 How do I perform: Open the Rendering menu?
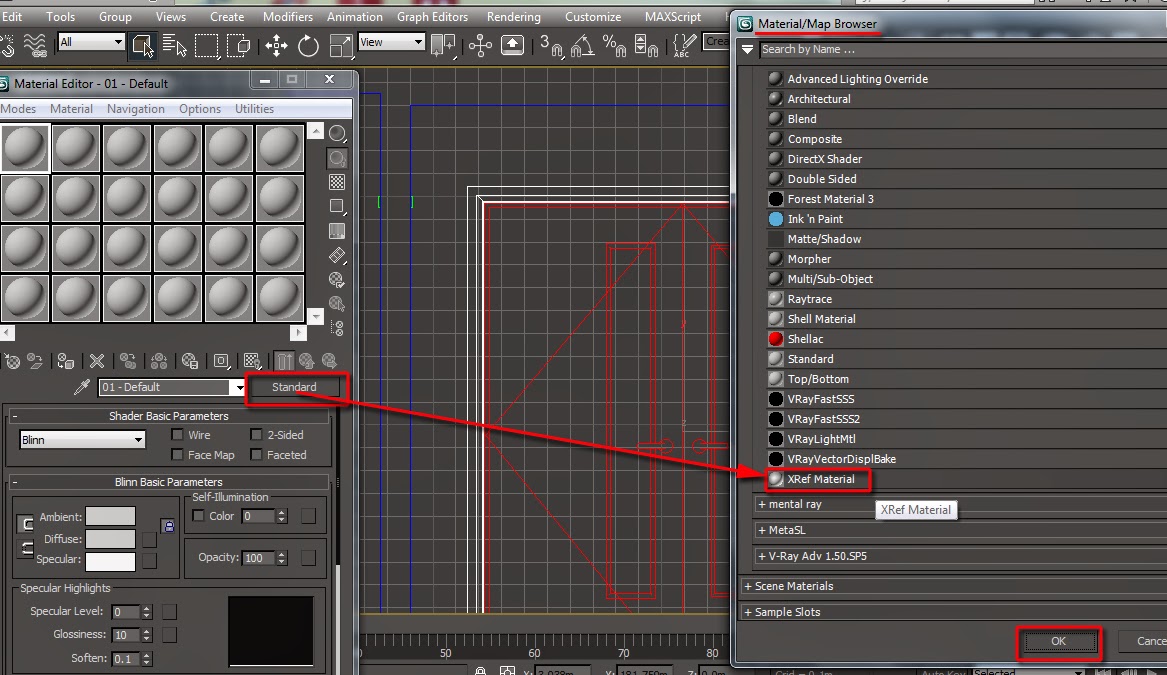click(x=514, y=16)
